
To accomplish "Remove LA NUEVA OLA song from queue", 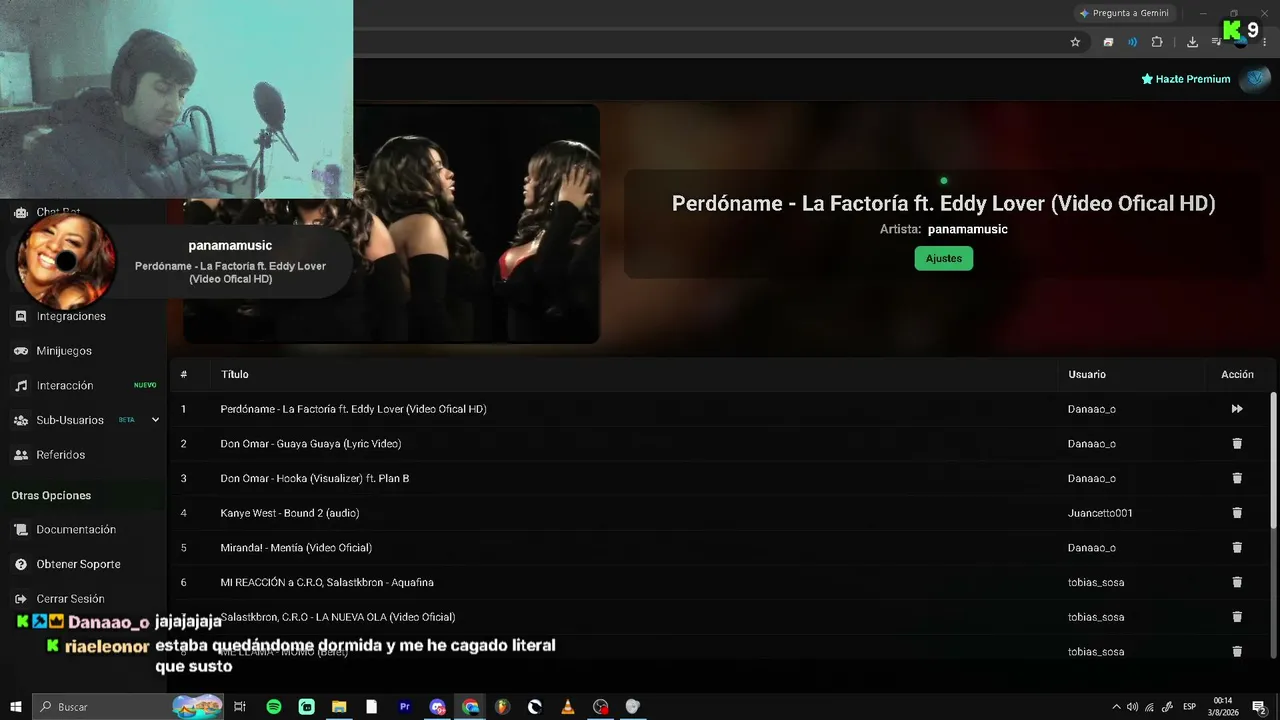I will (1237, 617).
